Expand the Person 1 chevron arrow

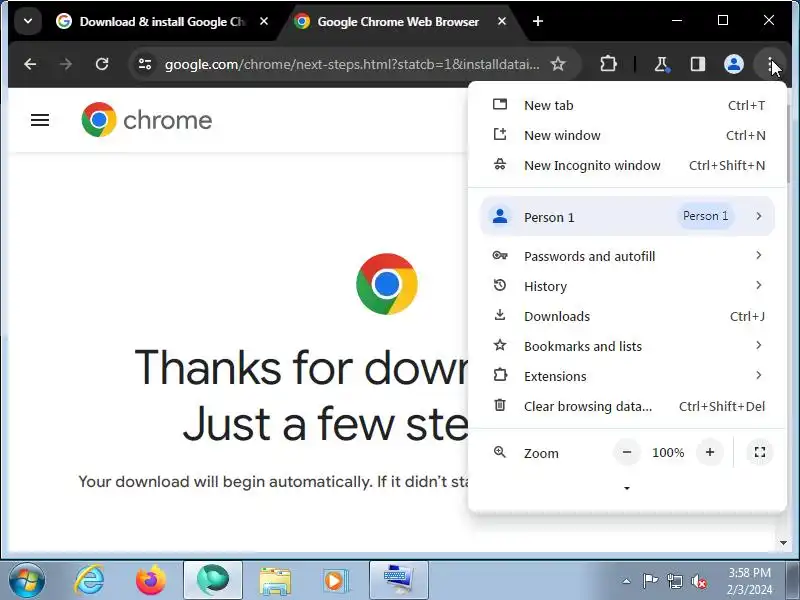click(759, 216)
